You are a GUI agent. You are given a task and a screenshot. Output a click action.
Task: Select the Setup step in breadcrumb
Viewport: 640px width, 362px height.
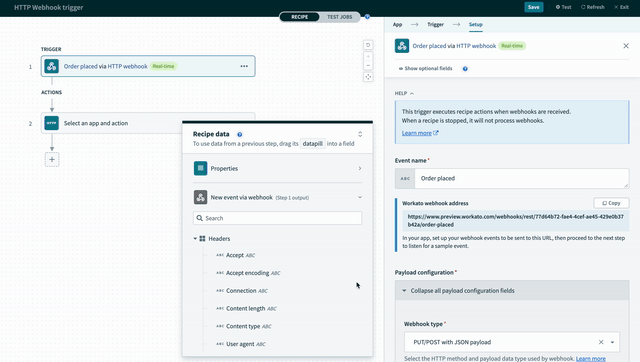pyautogui.click(x=476, y=24)
